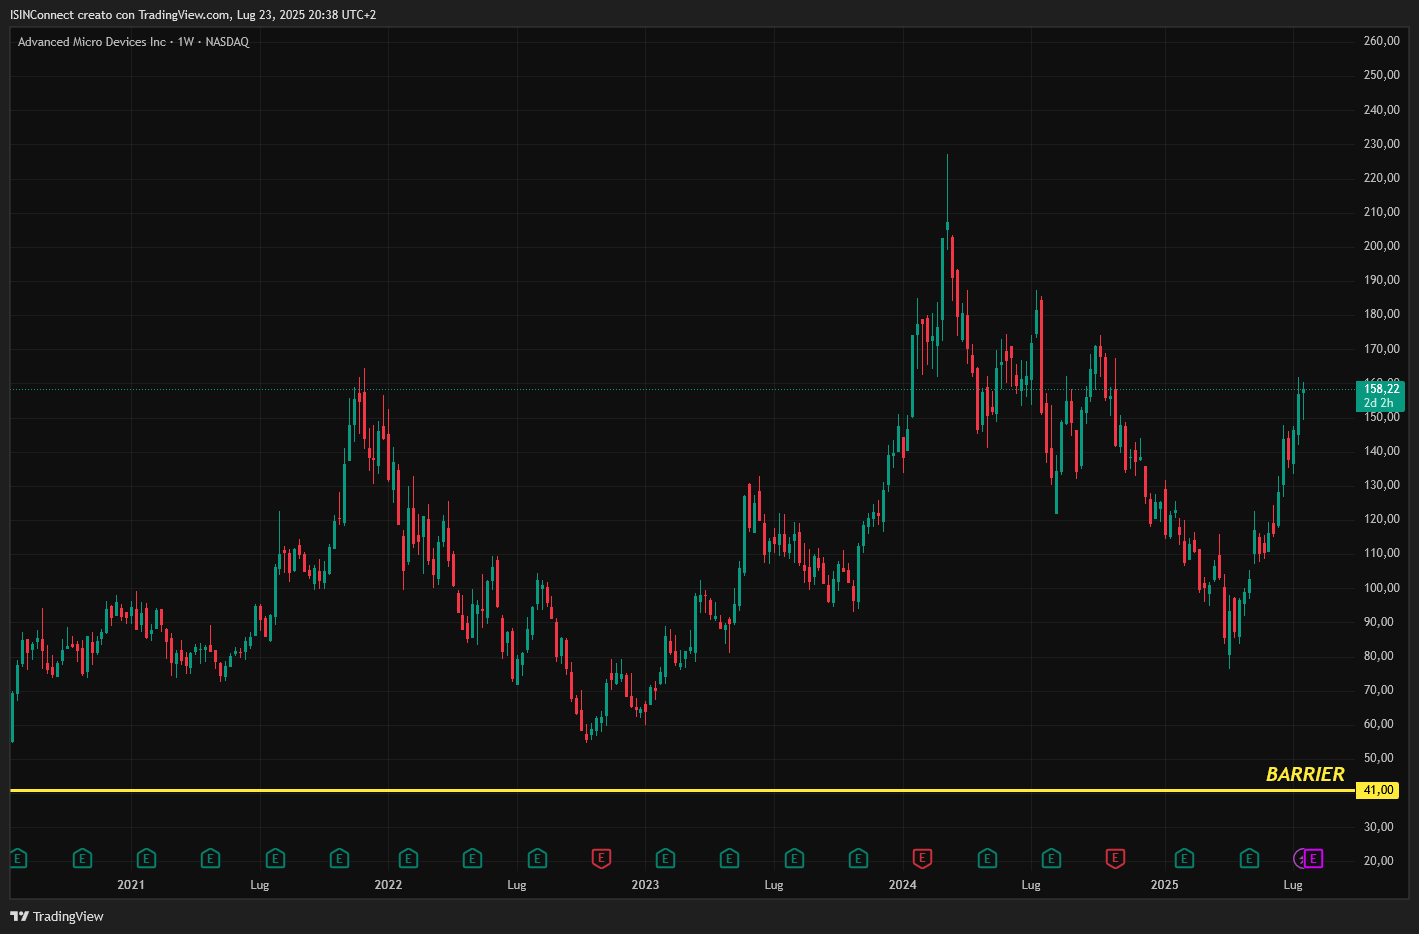Viewport: 1419px width, 934px height.
Task: Click the Lug label between 2022 and 2023
Action: pos(516,885)
